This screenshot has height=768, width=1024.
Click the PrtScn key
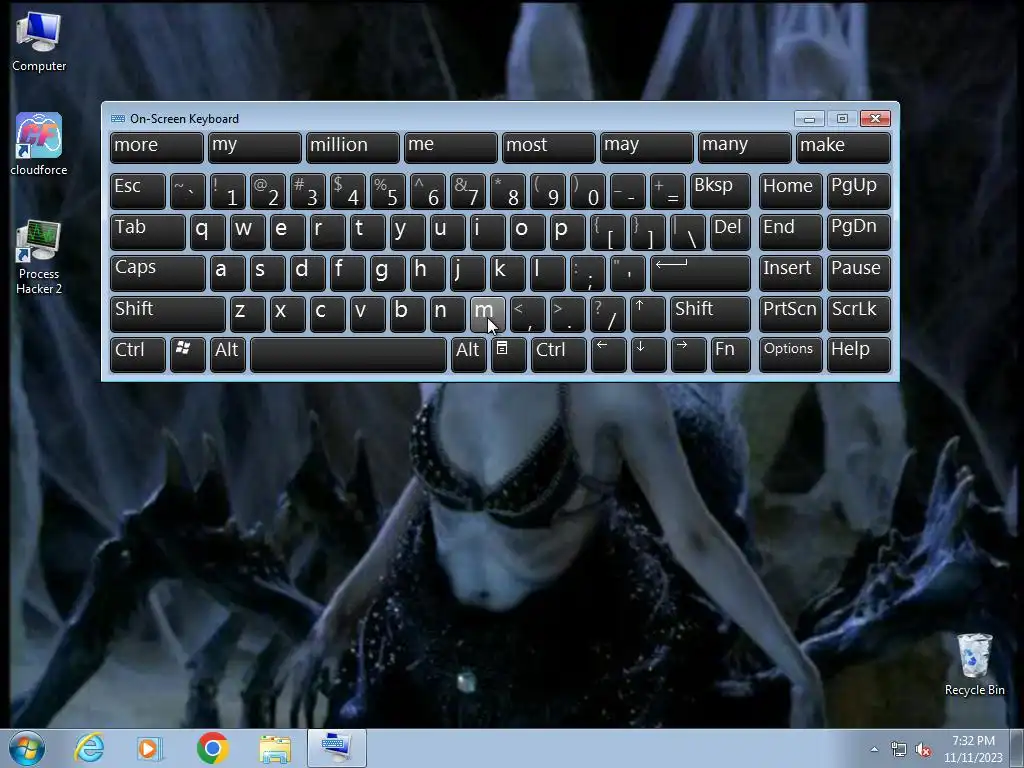point(790,314)
